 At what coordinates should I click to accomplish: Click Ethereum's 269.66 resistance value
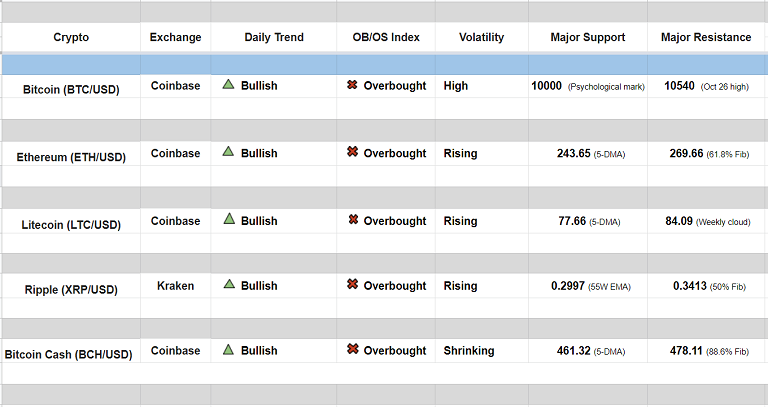(x=684, y=154)
